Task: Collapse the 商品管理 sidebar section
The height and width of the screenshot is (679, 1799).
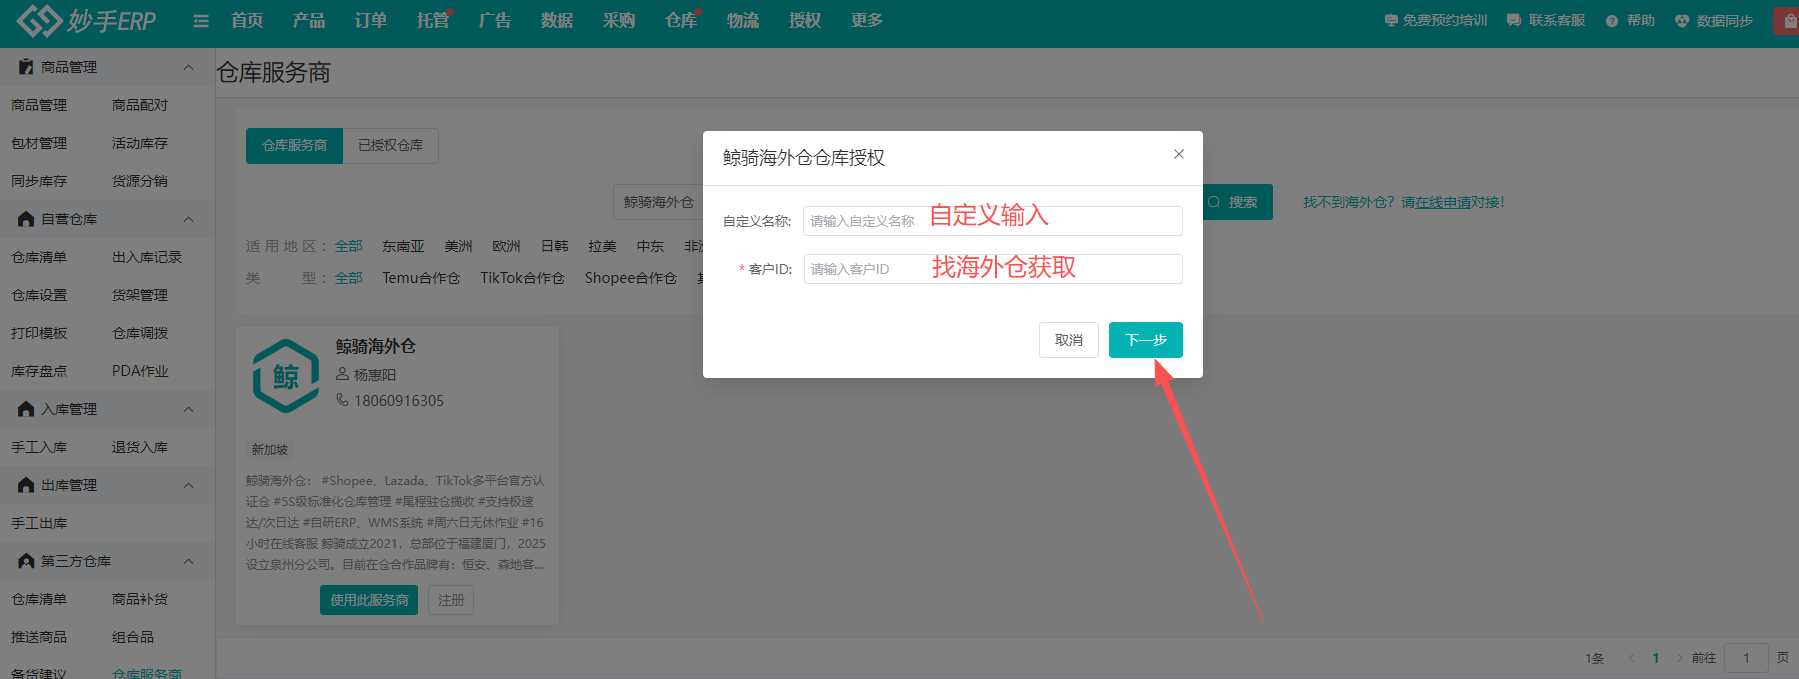Action: click(x=188, y=67)
